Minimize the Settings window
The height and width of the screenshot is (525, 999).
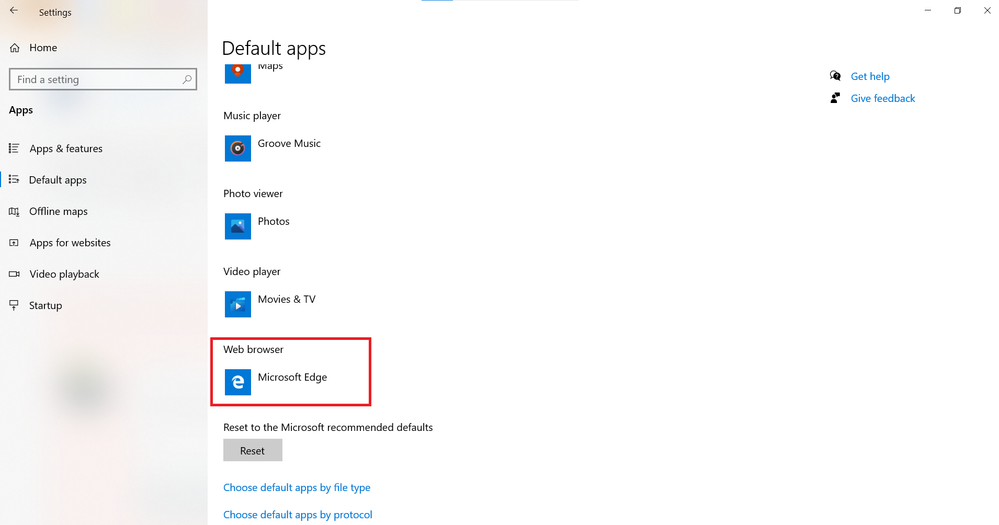[928, 10]
